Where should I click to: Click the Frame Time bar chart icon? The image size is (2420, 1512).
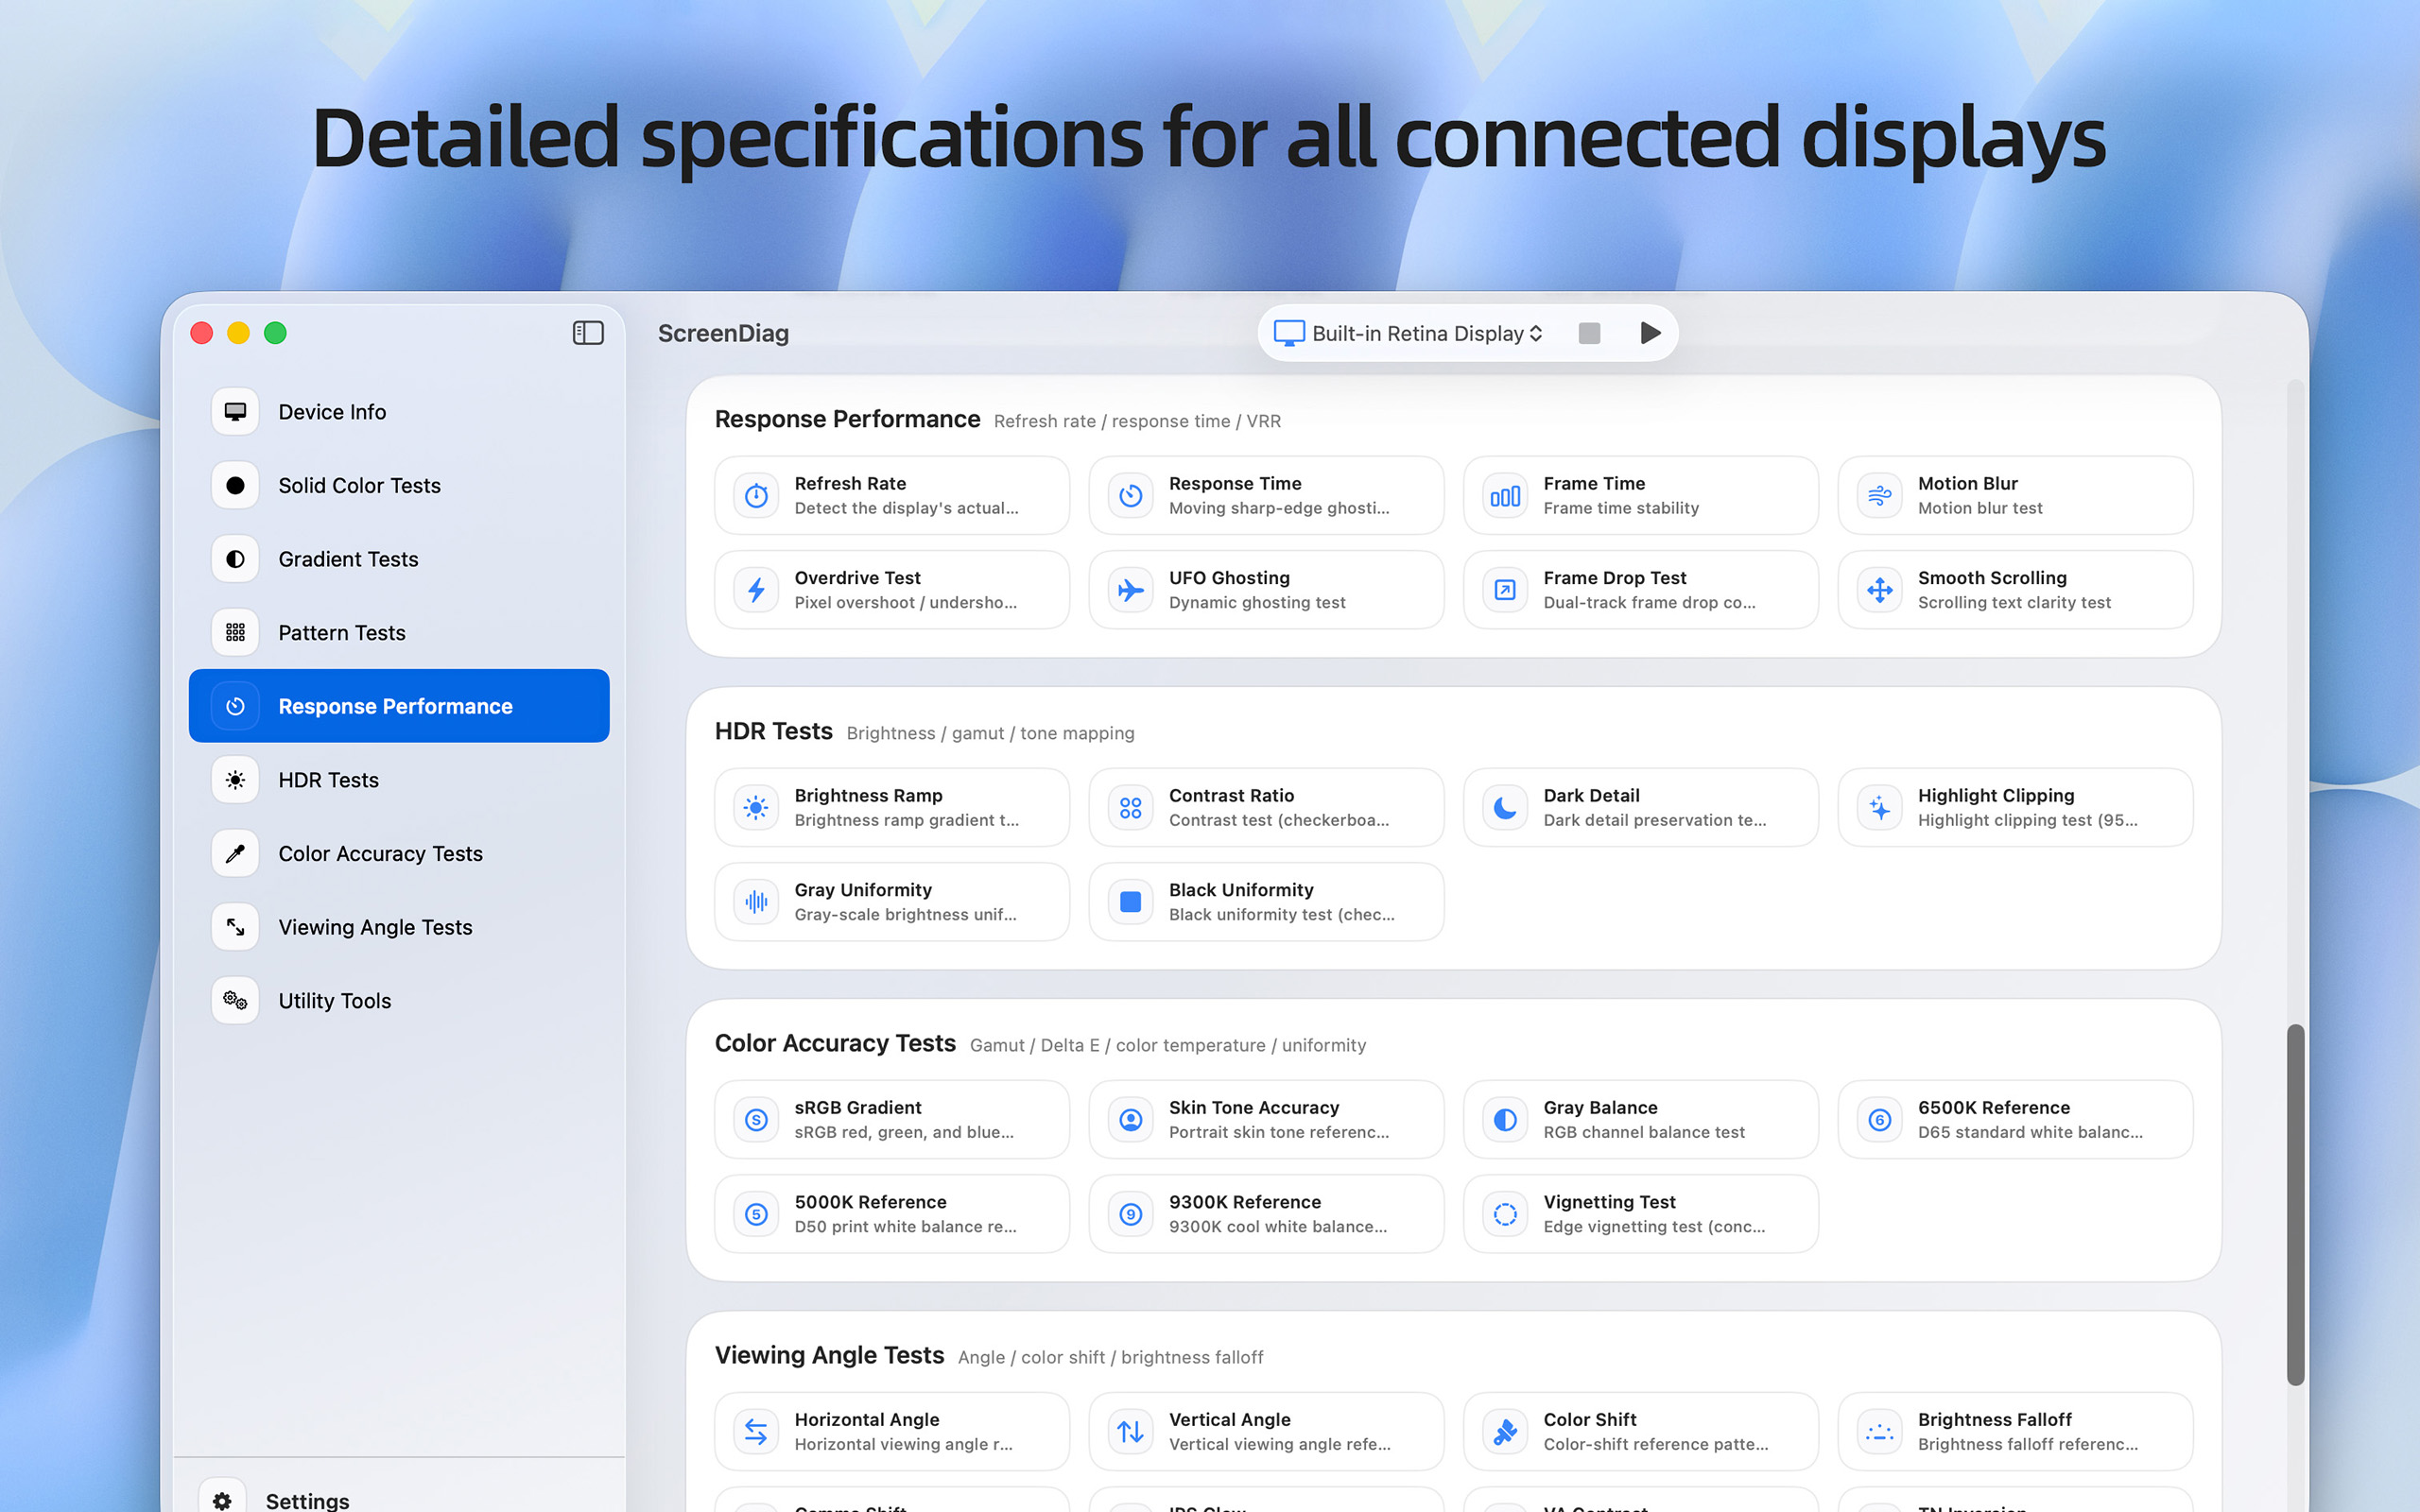click(1505, 495)
